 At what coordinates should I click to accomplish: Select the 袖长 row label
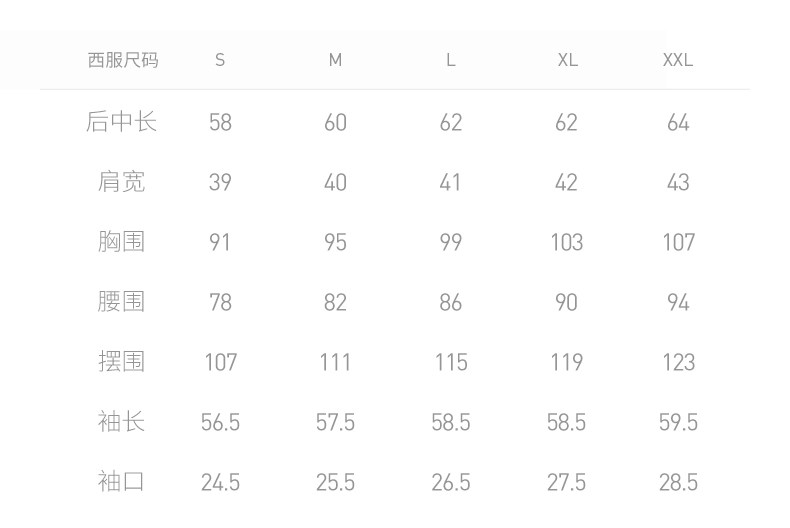click(122, 422)
